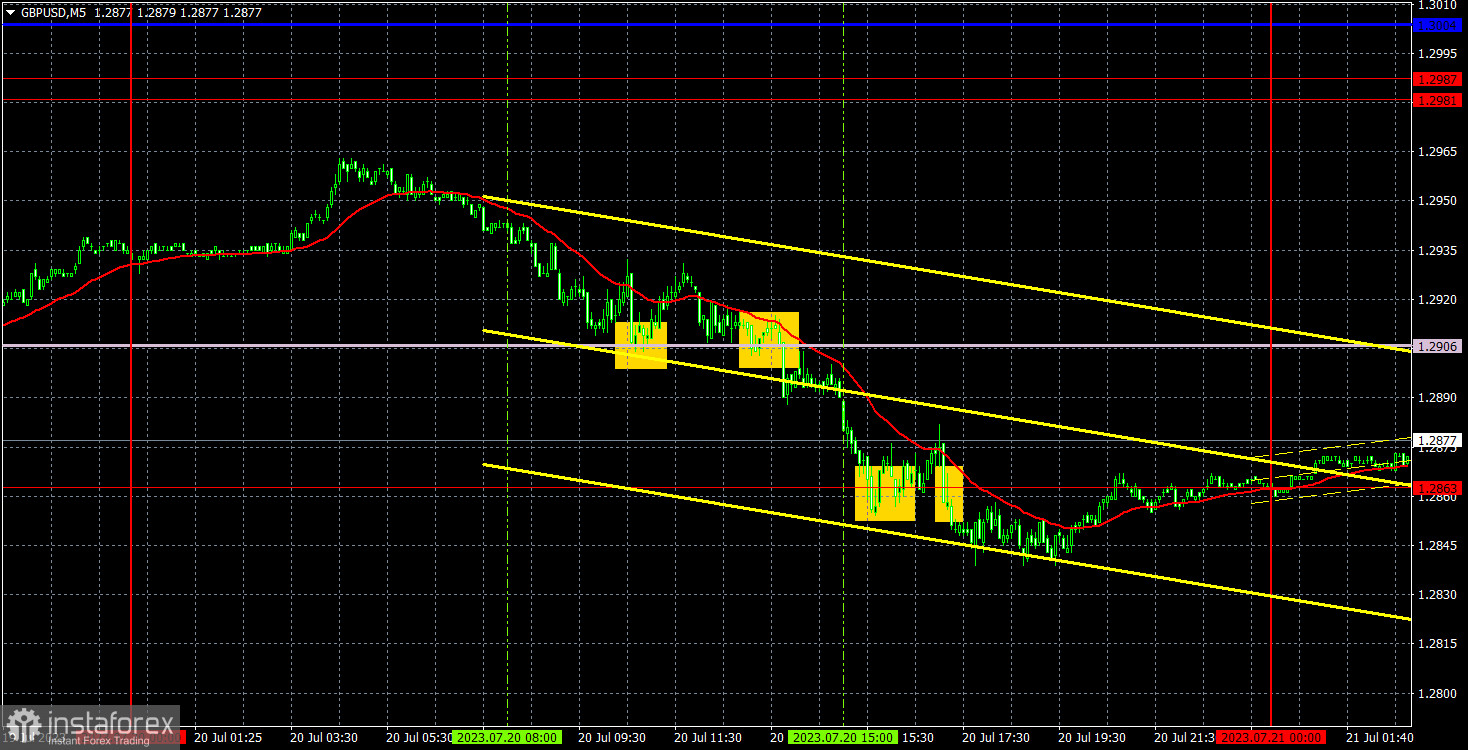
Task: Click the green 2023.07.20 15:00 time marker
Action: point(843,738)
